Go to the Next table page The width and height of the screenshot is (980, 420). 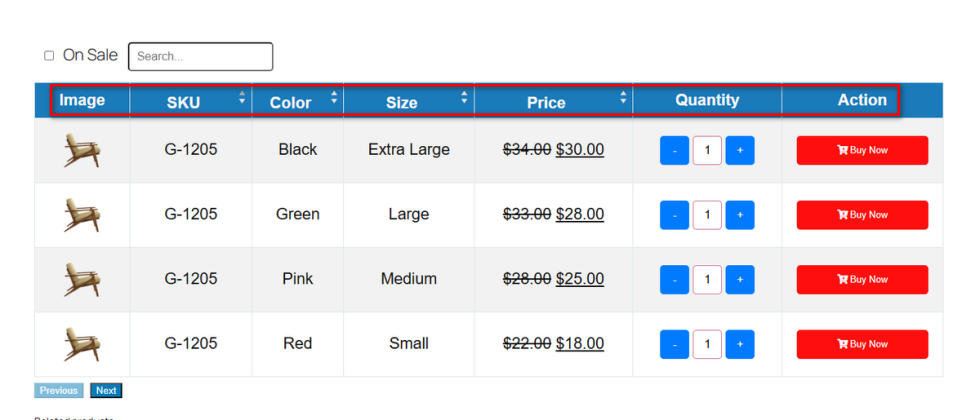(x=106, y=391)
